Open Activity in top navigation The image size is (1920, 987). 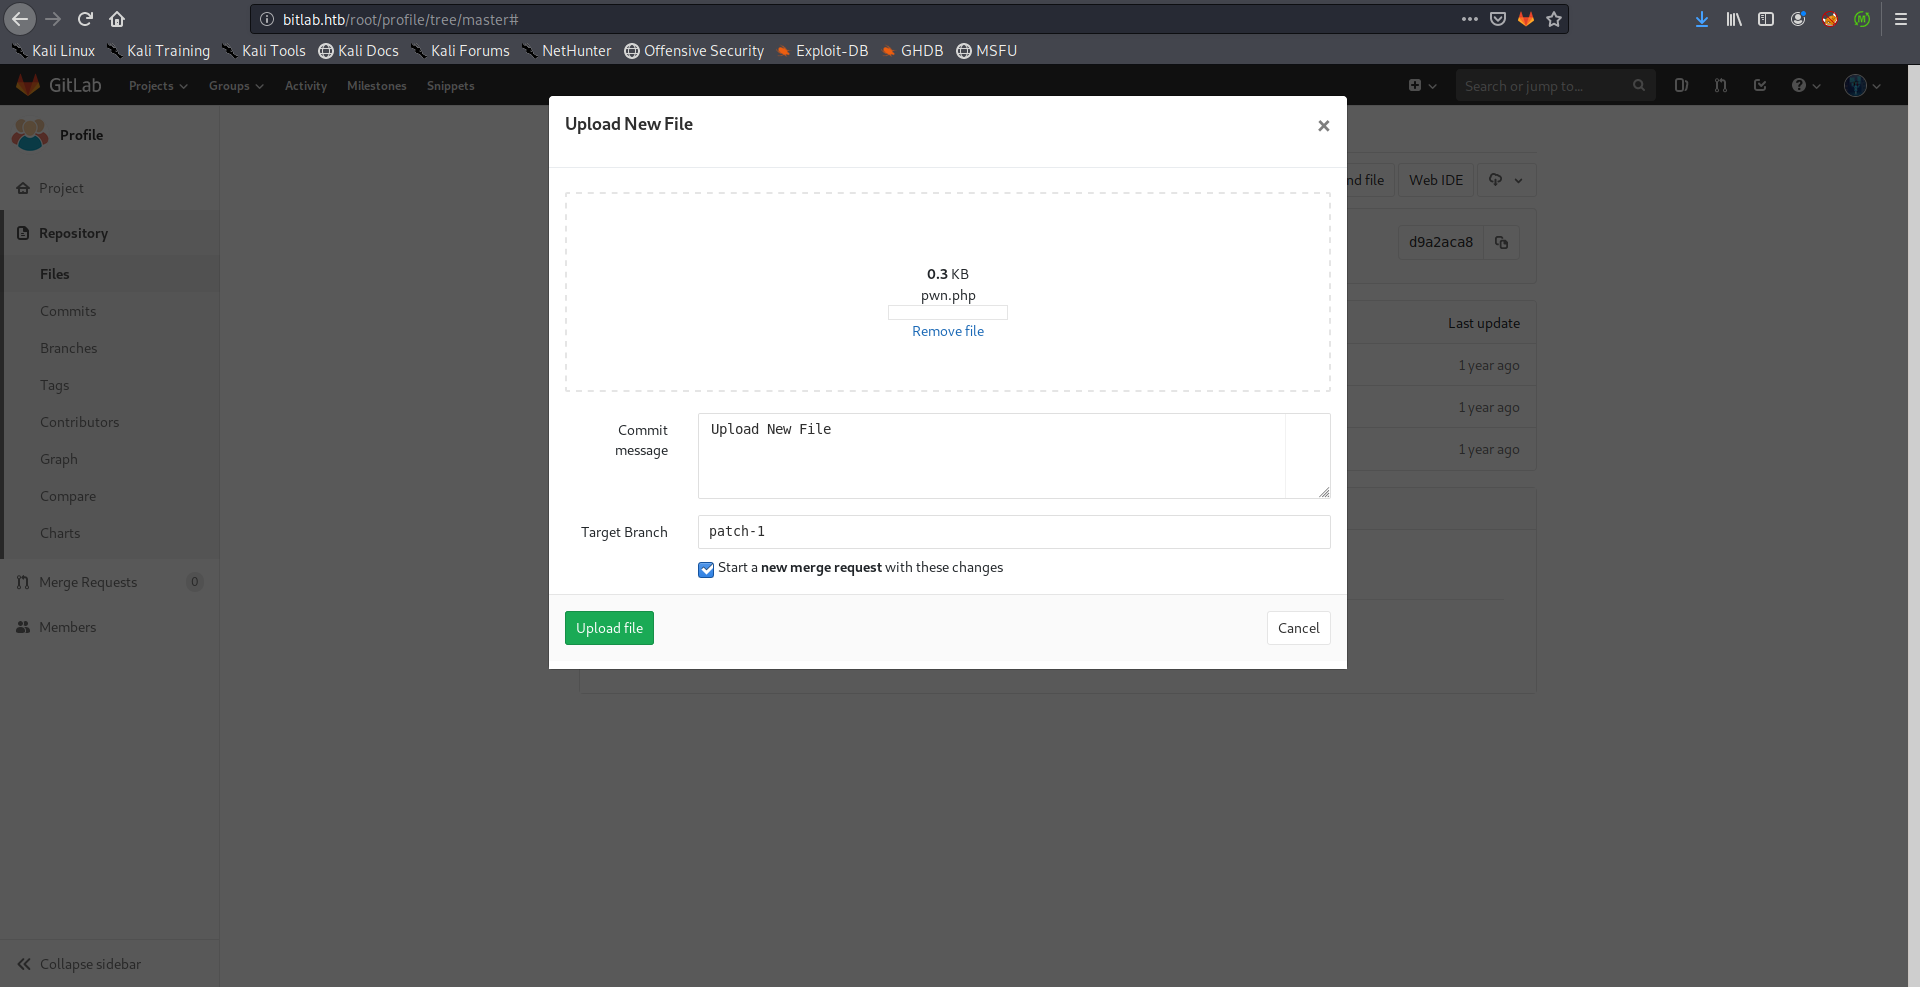click(306, 86)
